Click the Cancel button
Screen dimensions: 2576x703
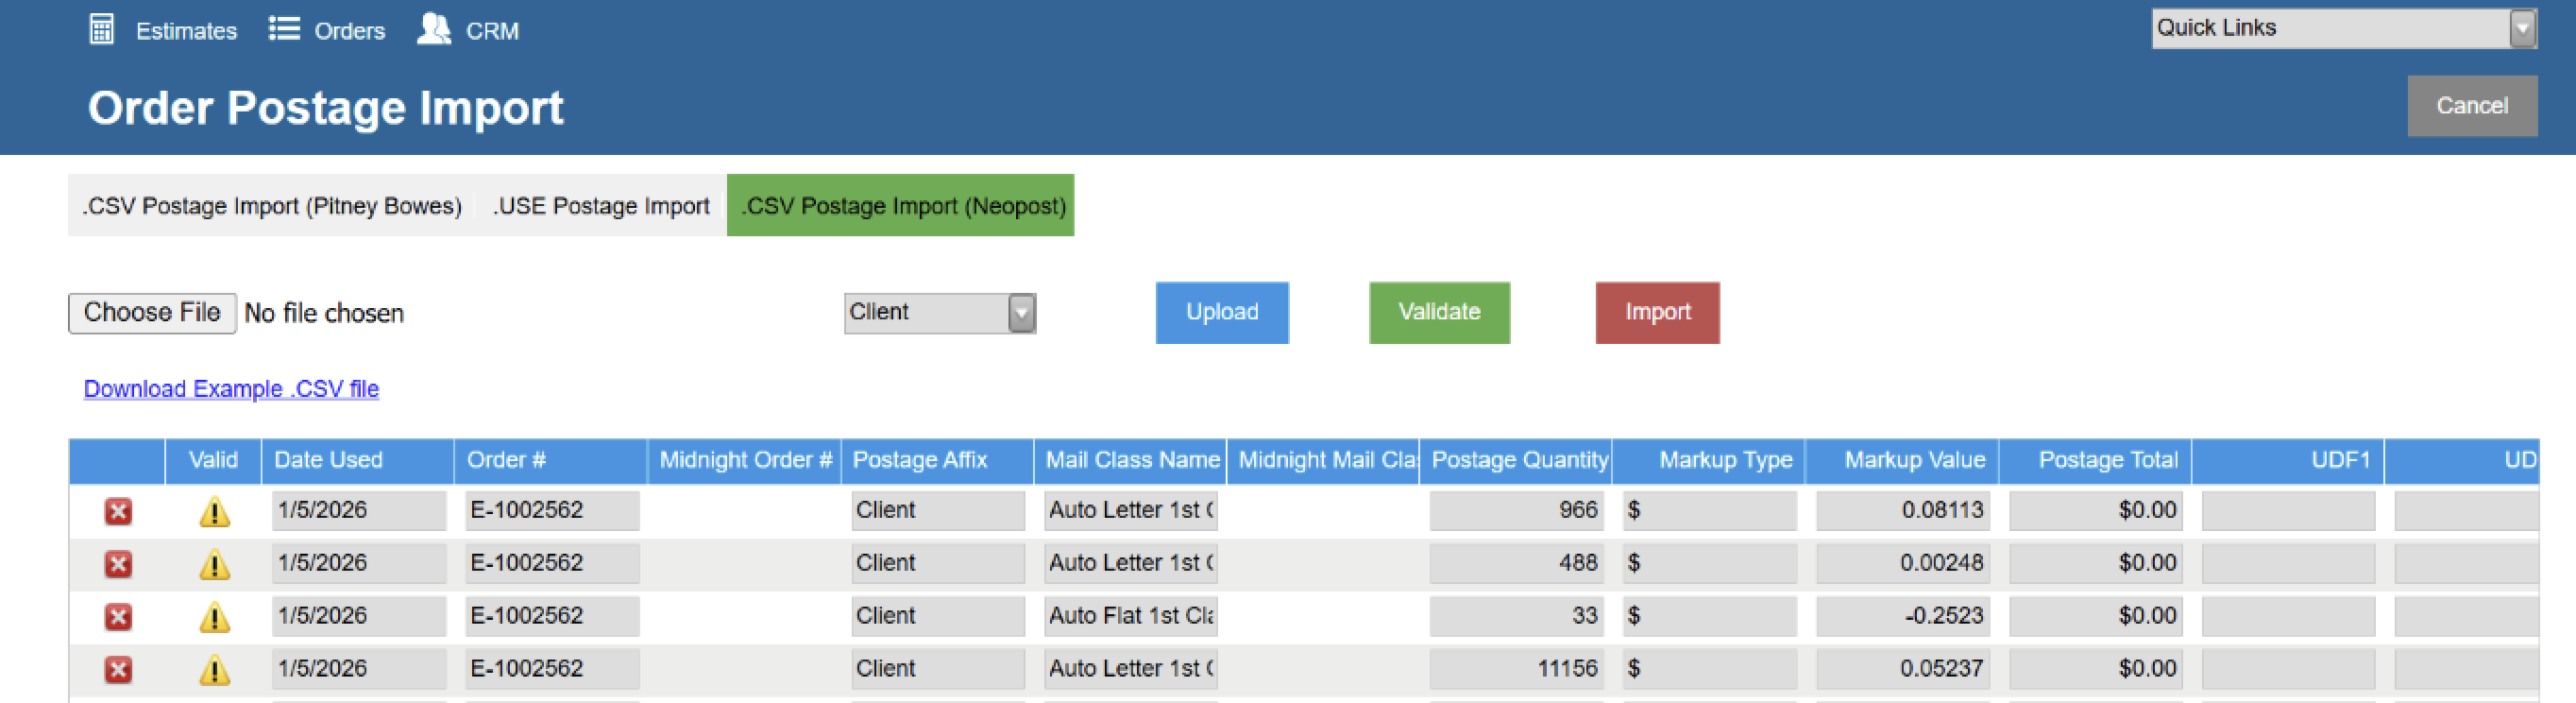(x=2472, y=106)
